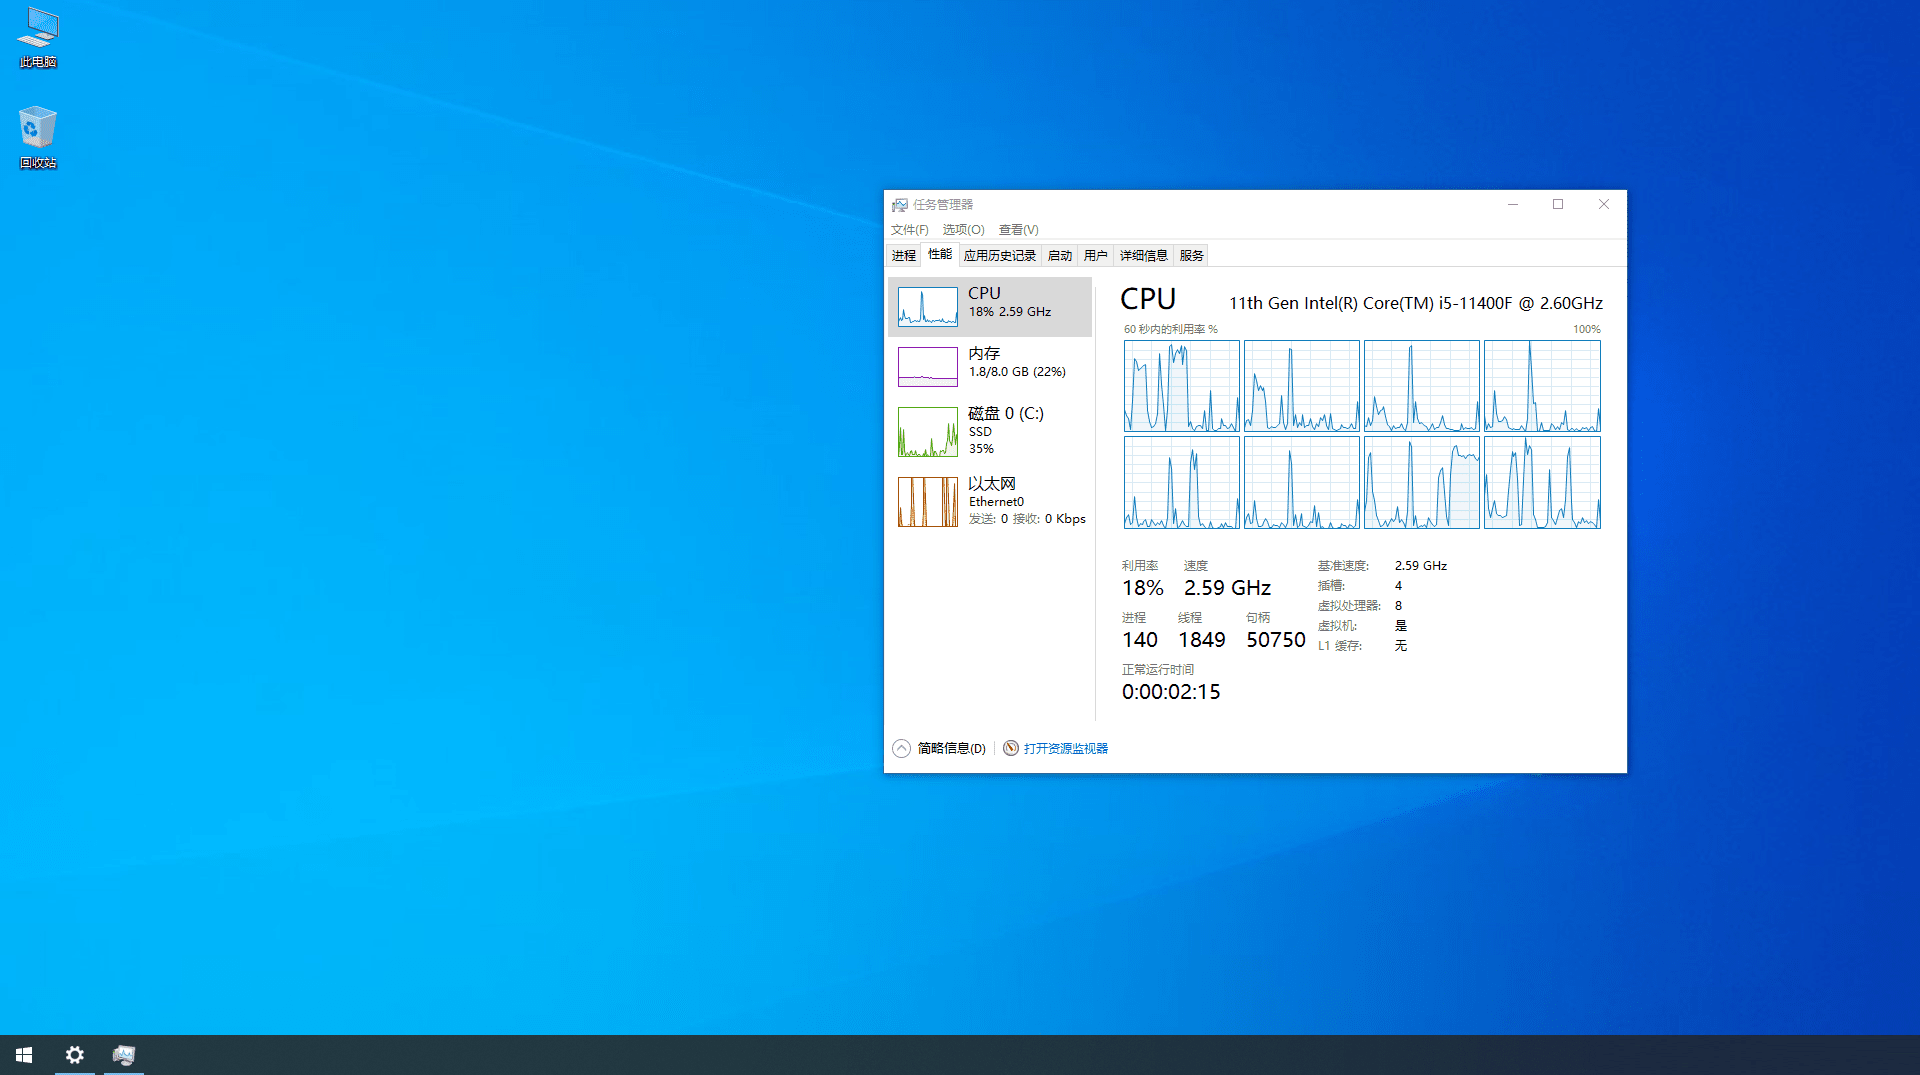Click the 60 秒内的利用率 % label
Image resolution: width=1920 pixels, height=1075 pixels.
pos(1170,329)
